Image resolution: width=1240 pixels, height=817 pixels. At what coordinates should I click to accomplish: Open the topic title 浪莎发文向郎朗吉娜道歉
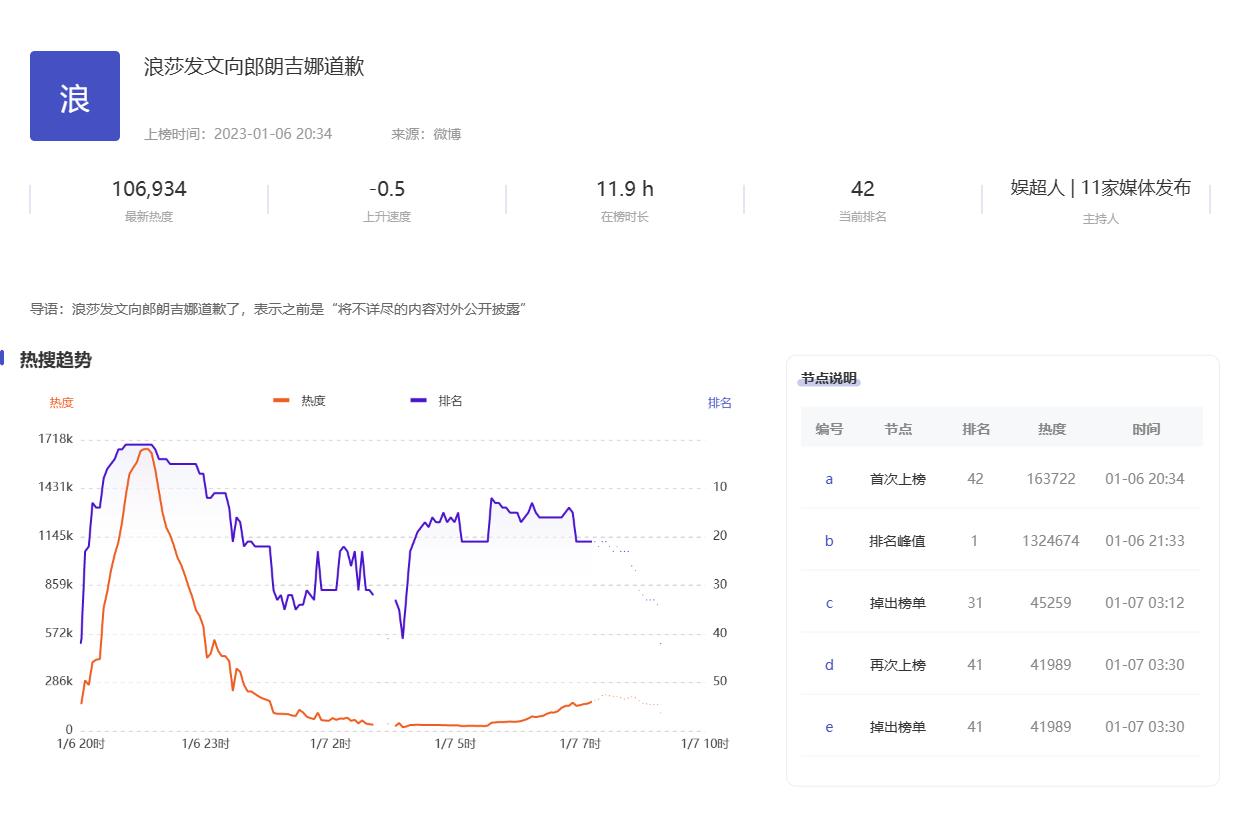point(254,67)
